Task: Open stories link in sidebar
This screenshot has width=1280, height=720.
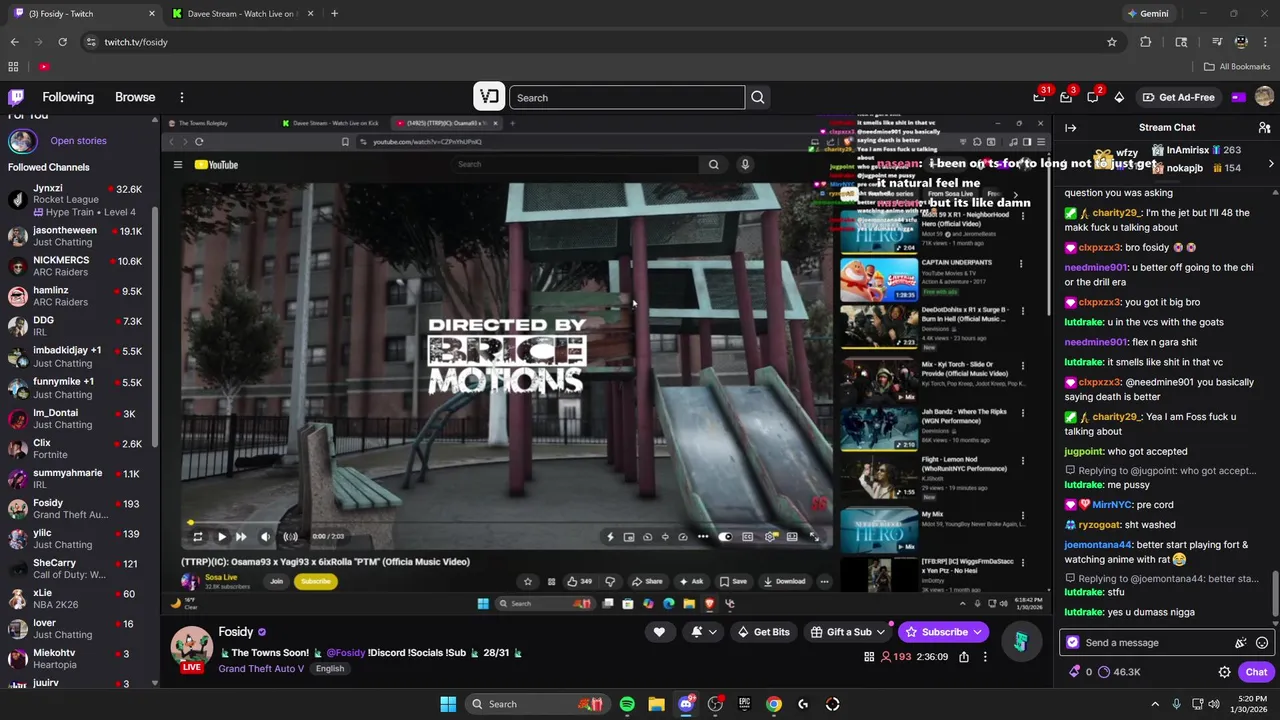Action: (78, 141)
